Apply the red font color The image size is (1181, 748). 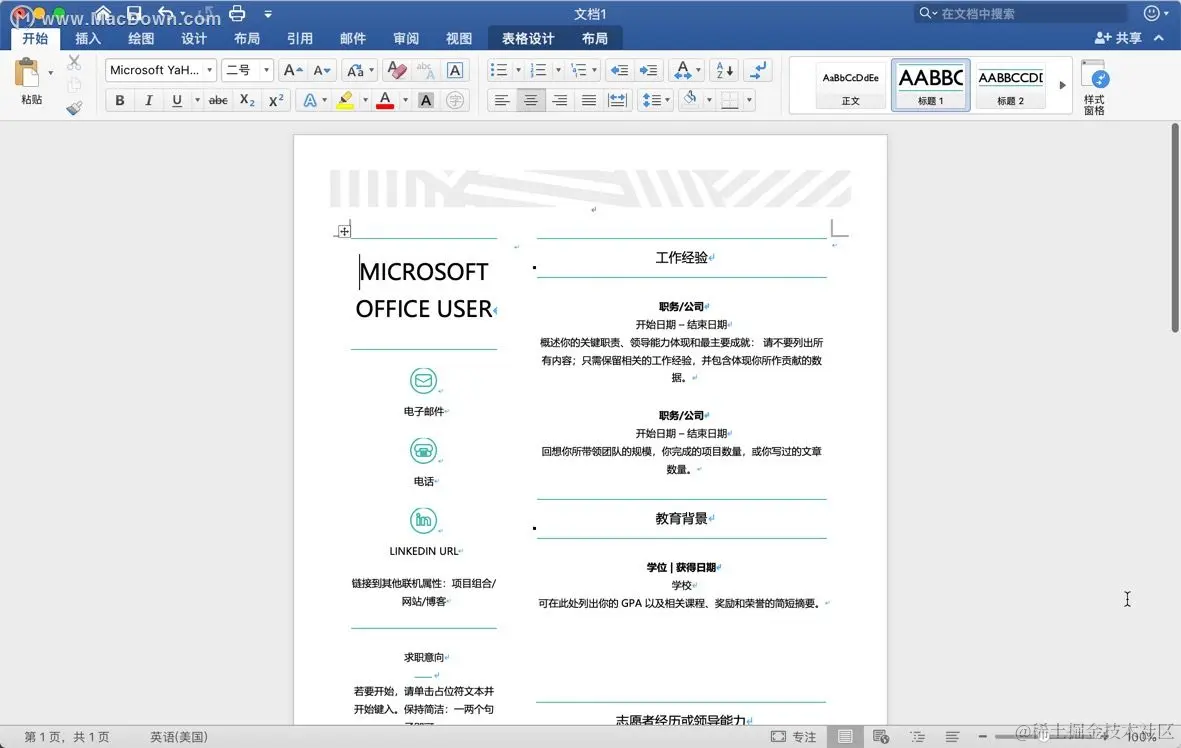click(x=385, y=100)
